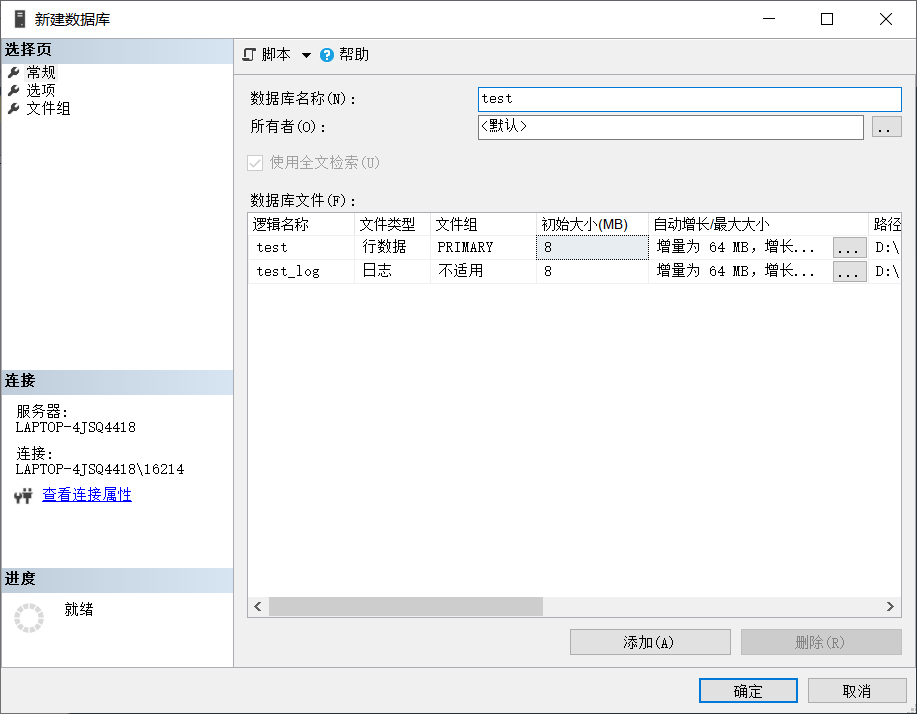Open autogrowth settings for the test row
The image size is (917, 714).
tap(849, 247)
